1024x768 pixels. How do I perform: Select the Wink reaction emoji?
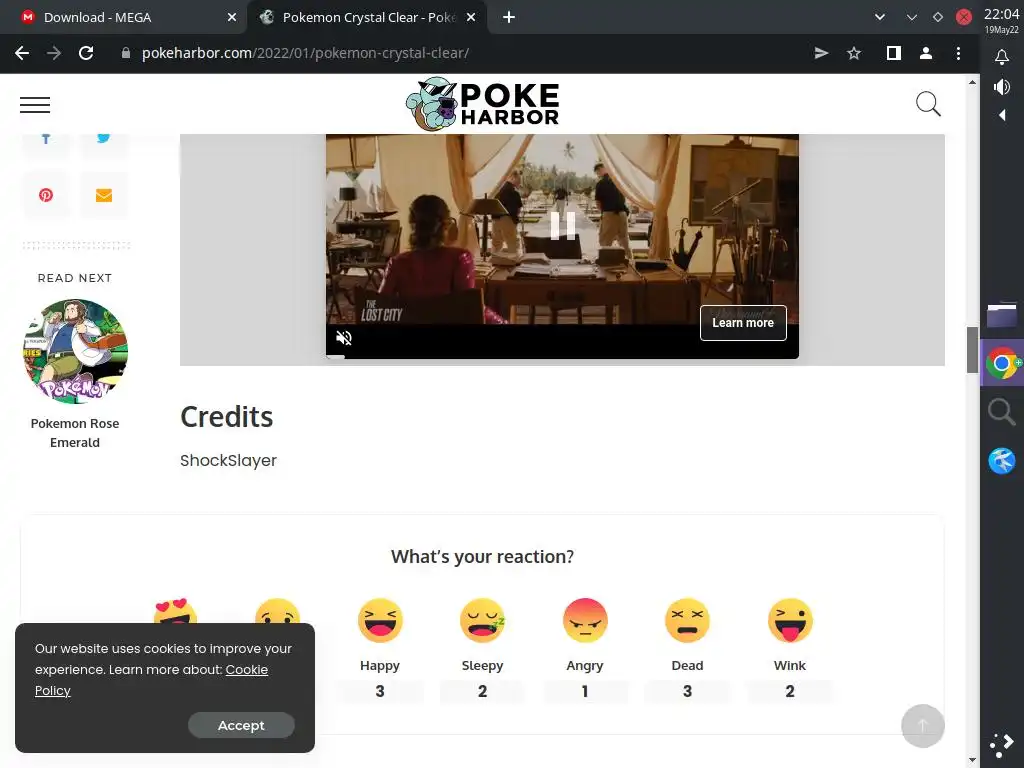click(x=790, y=620)
